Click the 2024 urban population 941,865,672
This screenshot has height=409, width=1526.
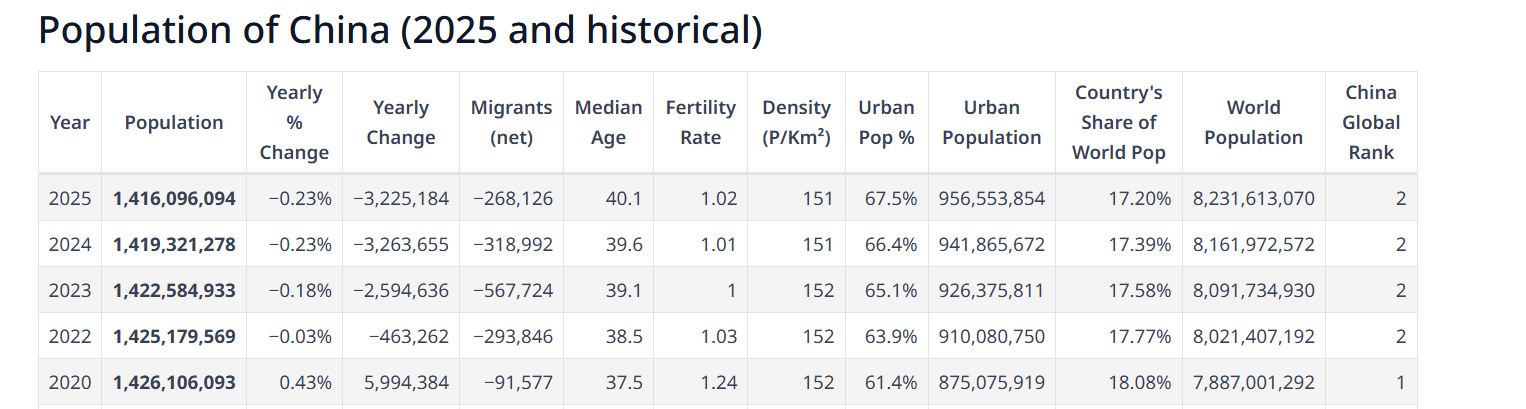(991, 245)
